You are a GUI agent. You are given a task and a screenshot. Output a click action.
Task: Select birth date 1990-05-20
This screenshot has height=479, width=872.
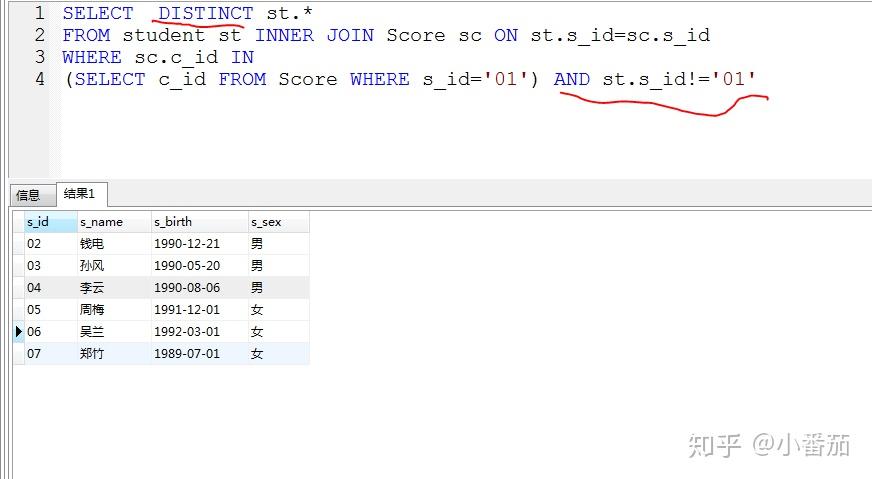click(x=200, y=265)
